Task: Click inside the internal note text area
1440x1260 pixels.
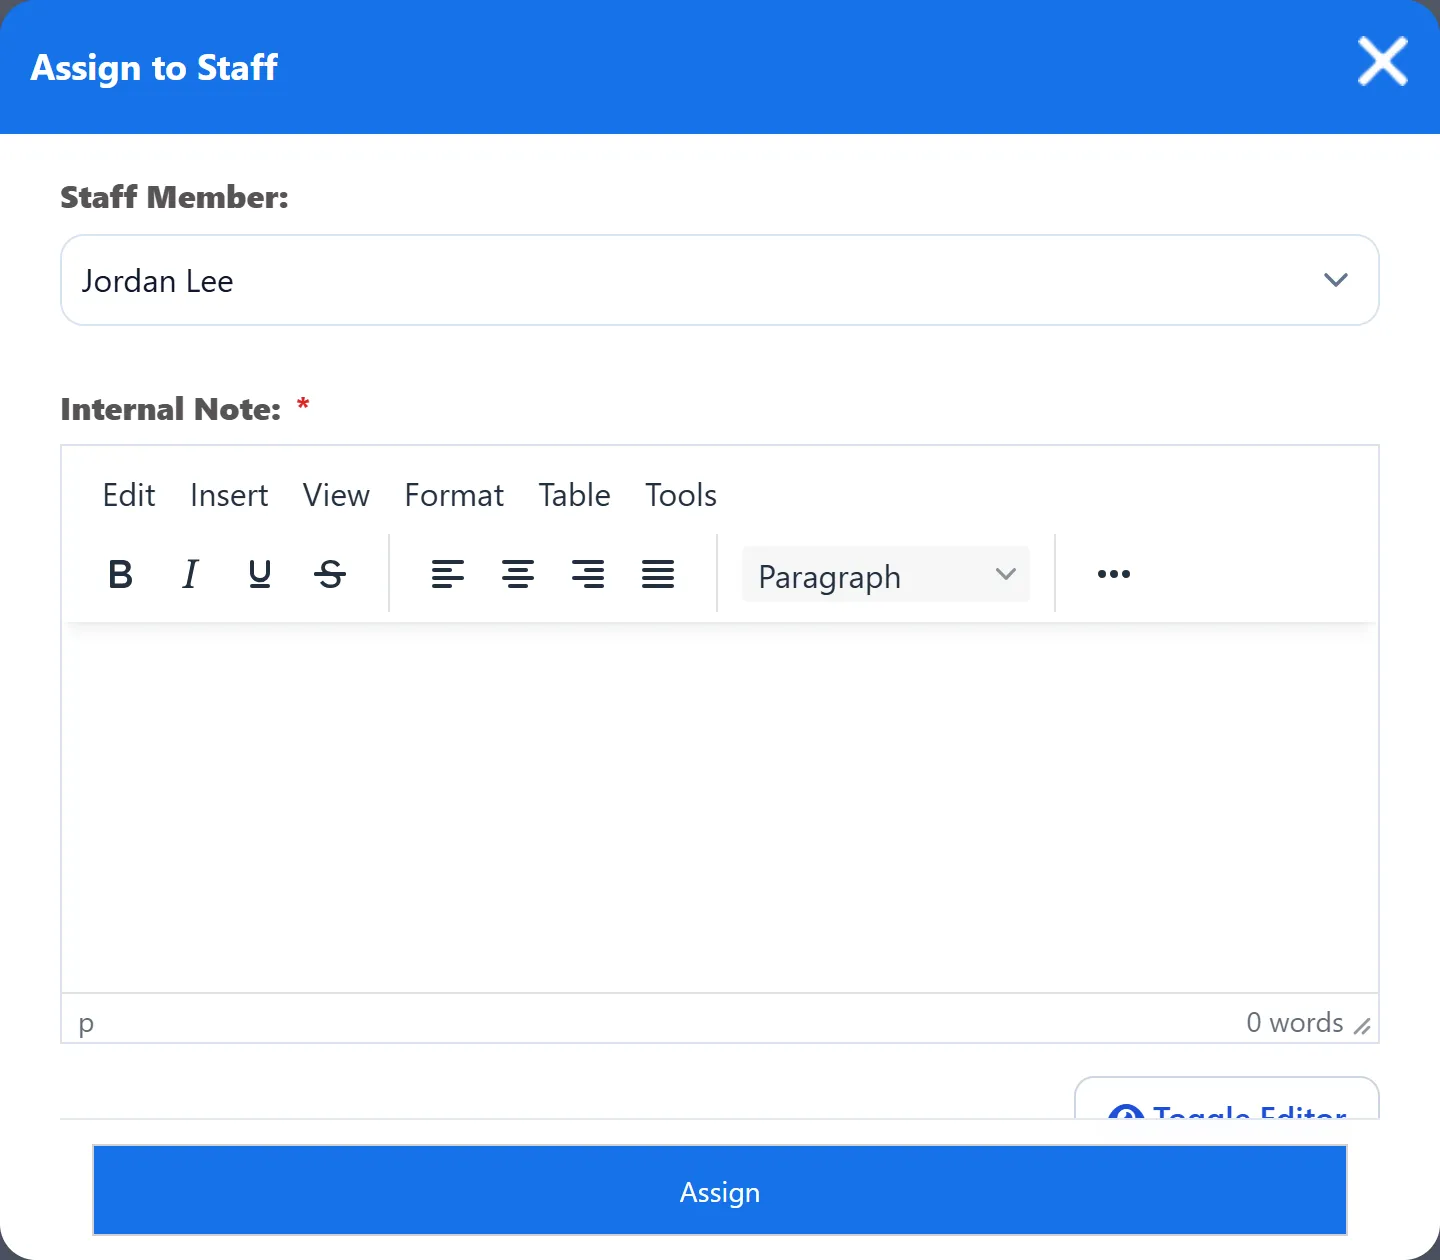Action: [x=720, y=808]
